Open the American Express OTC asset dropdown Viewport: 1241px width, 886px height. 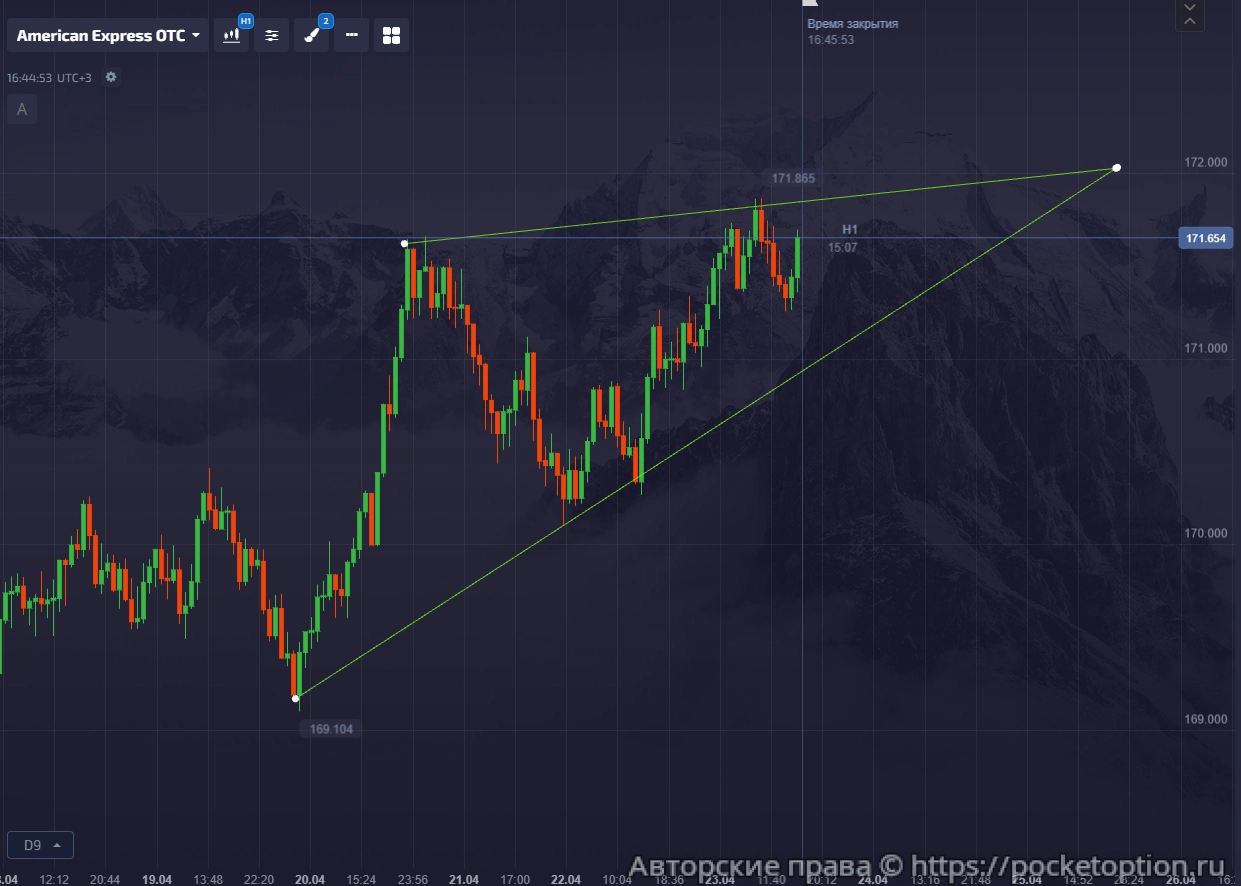tap(108, 36)
